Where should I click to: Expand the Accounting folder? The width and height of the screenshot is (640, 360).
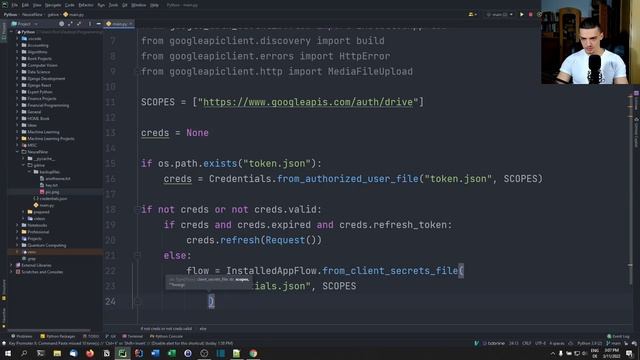[18, 45]
